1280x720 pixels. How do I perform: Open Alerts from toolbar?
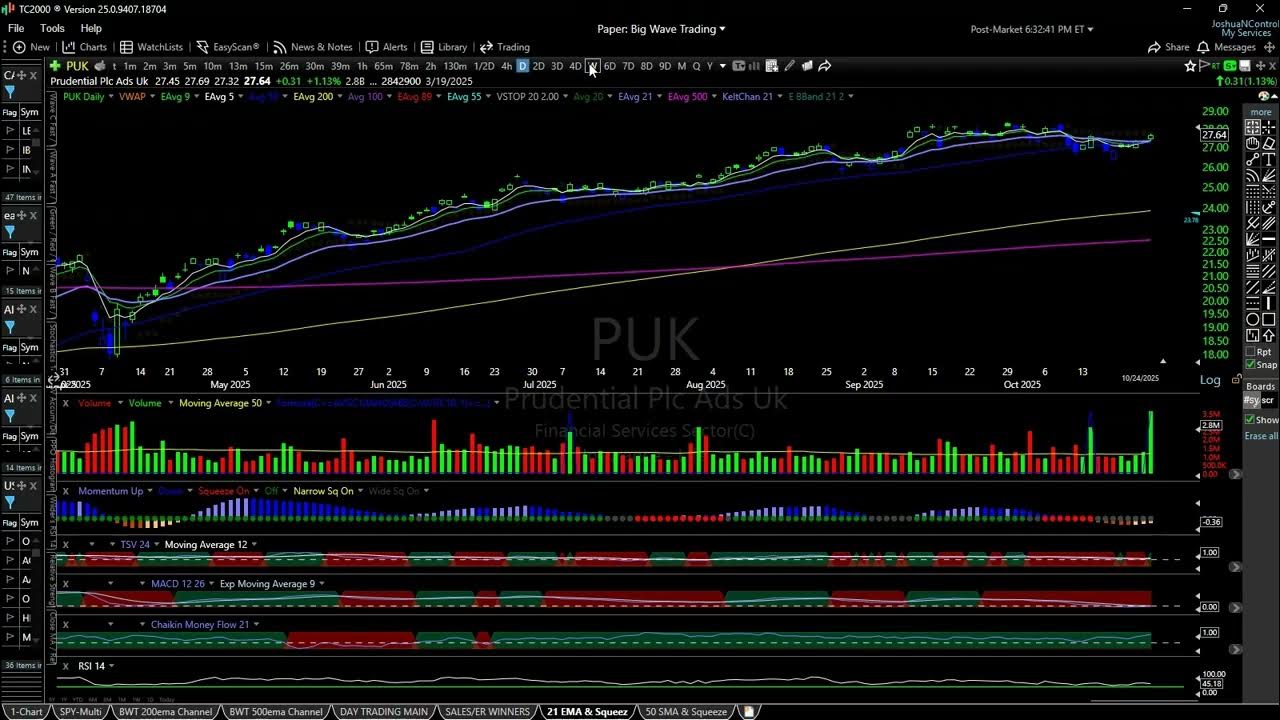(386, 47)
